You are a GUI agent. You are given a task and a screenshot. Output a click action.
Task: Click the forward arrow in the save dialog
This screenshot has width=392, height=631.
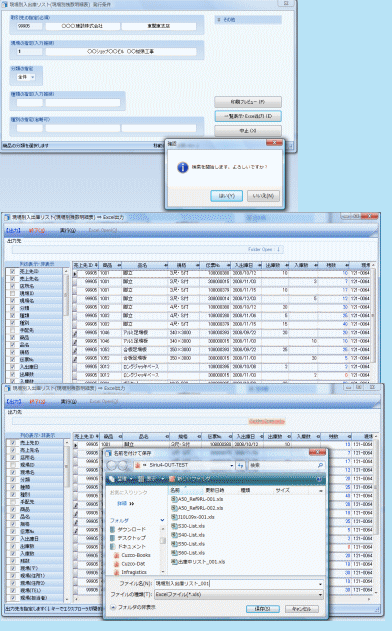(122, 465)
